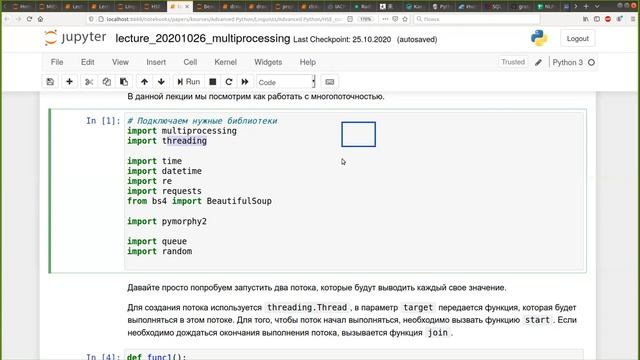Go forward with browser forward arrow
Image resolution: width=640 pixels, height=360 pixels.
click(18, 19)
